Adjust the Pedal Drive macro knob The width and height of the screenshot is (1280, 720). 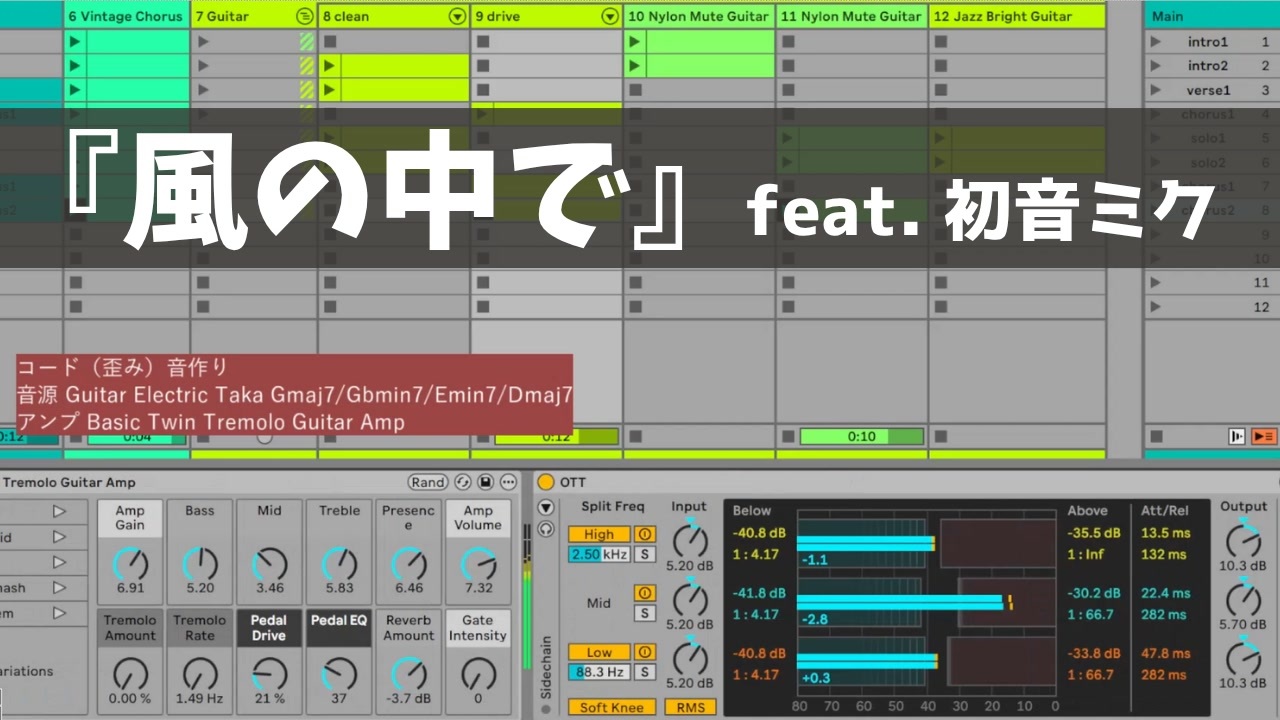pos(269,674)
